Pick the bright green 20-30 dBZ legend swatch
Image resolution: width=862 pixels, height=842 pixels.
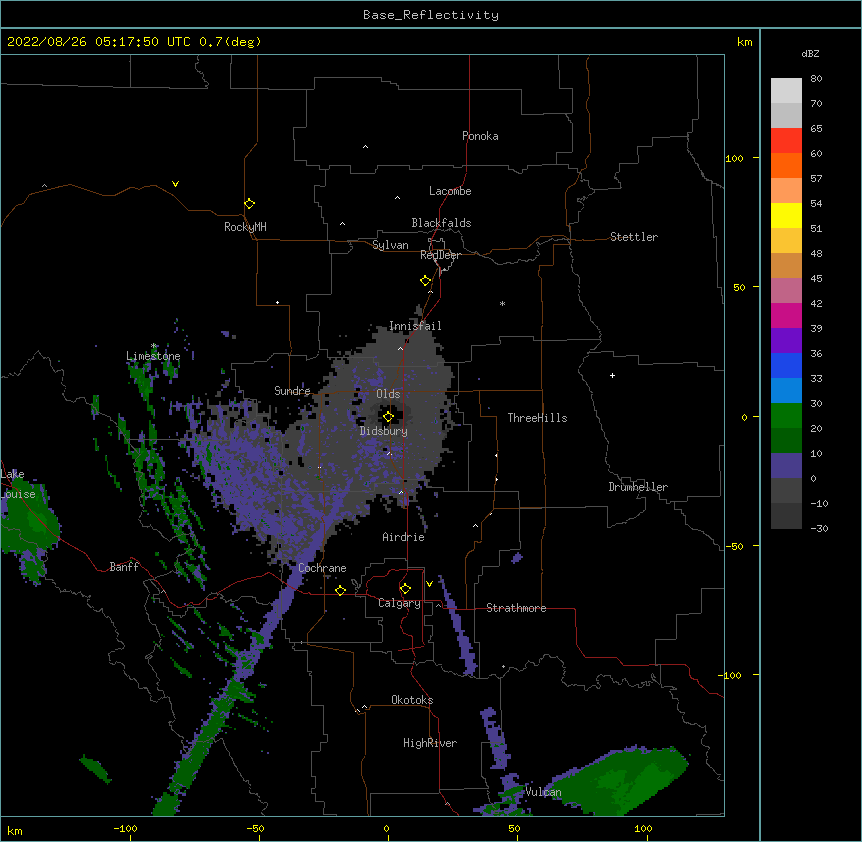tap(786, 416)
